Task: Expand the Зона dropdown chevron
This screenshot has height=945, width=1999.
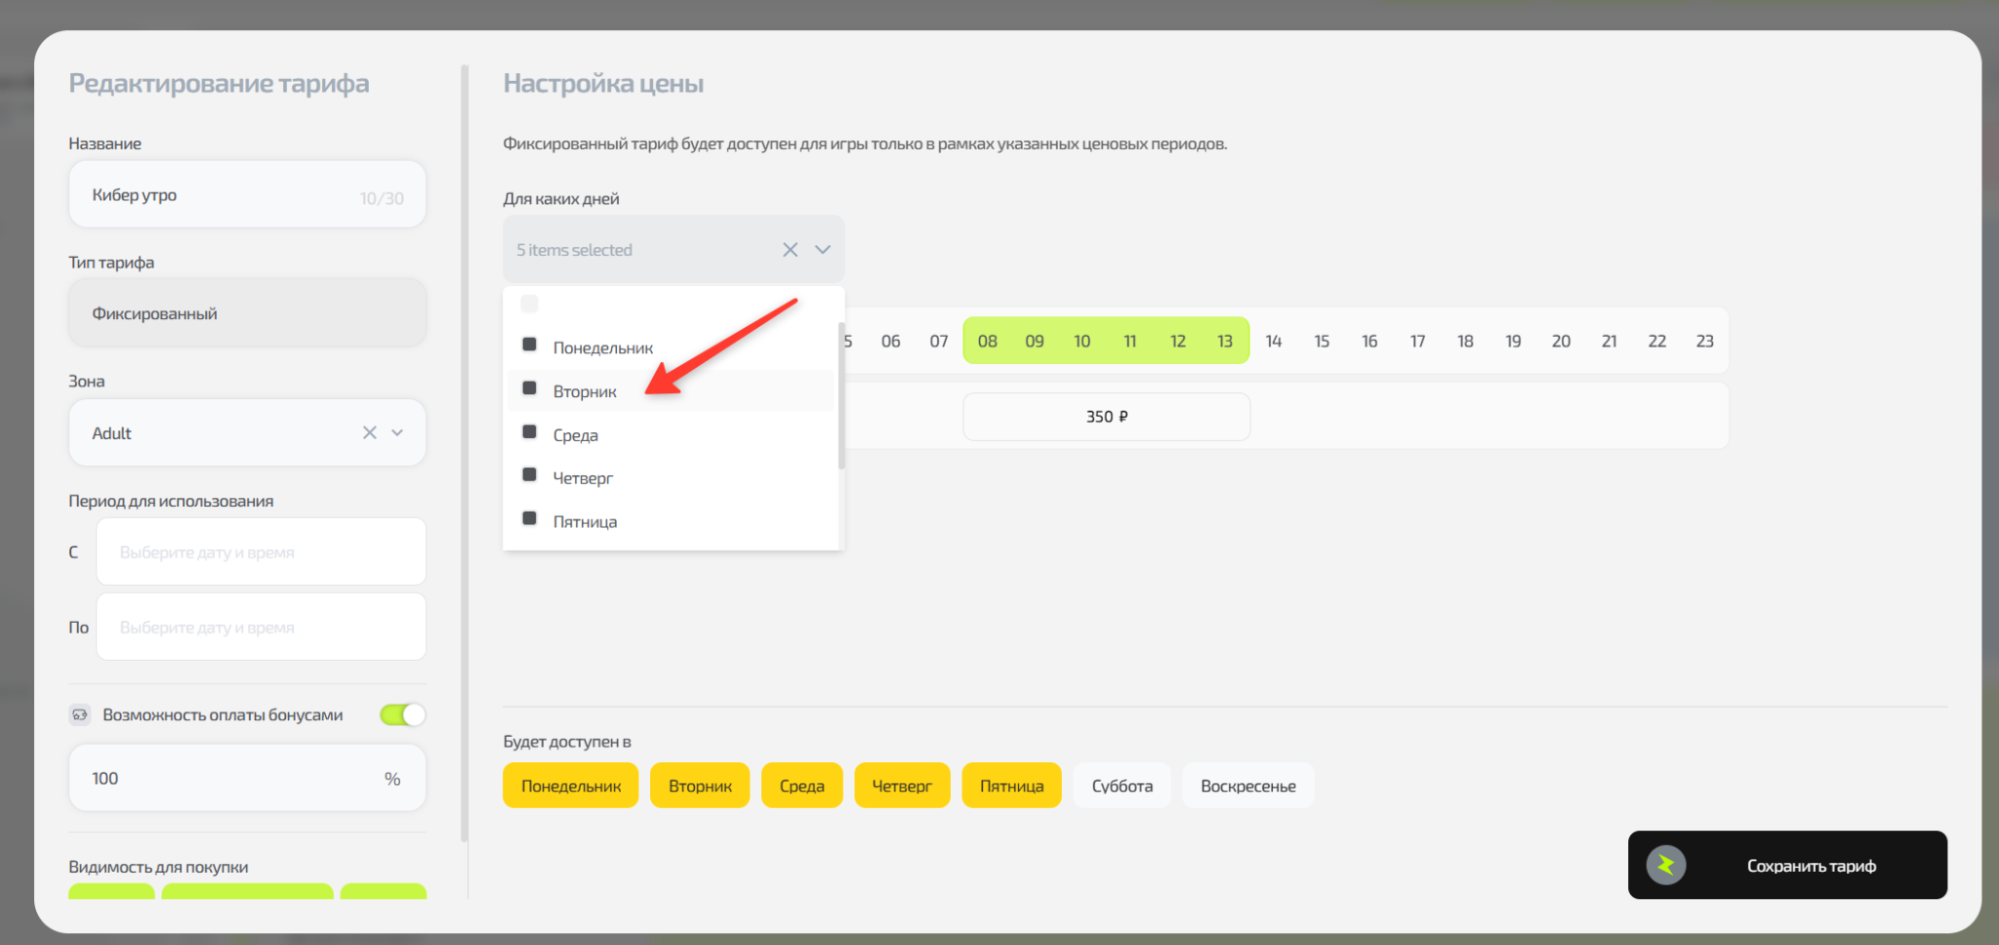Action: pyautogui.click(x=397, y=433)
